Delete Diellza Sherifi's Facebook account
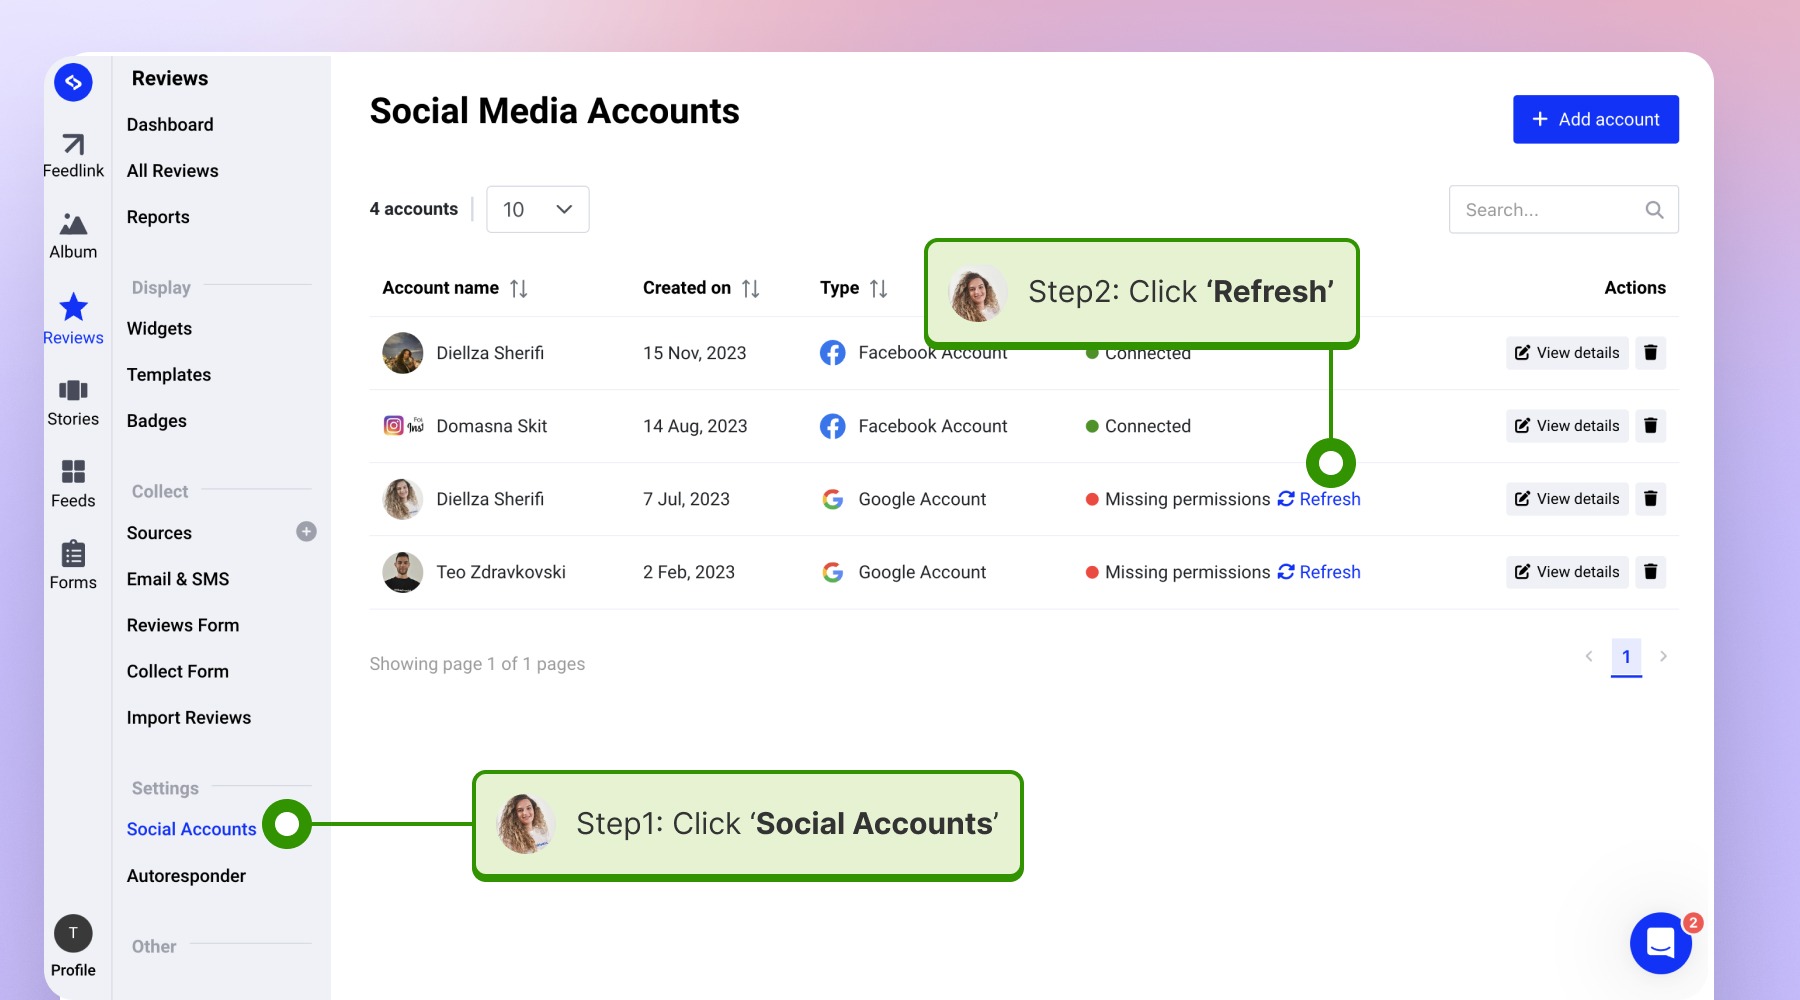 [x=1650, y=353]
